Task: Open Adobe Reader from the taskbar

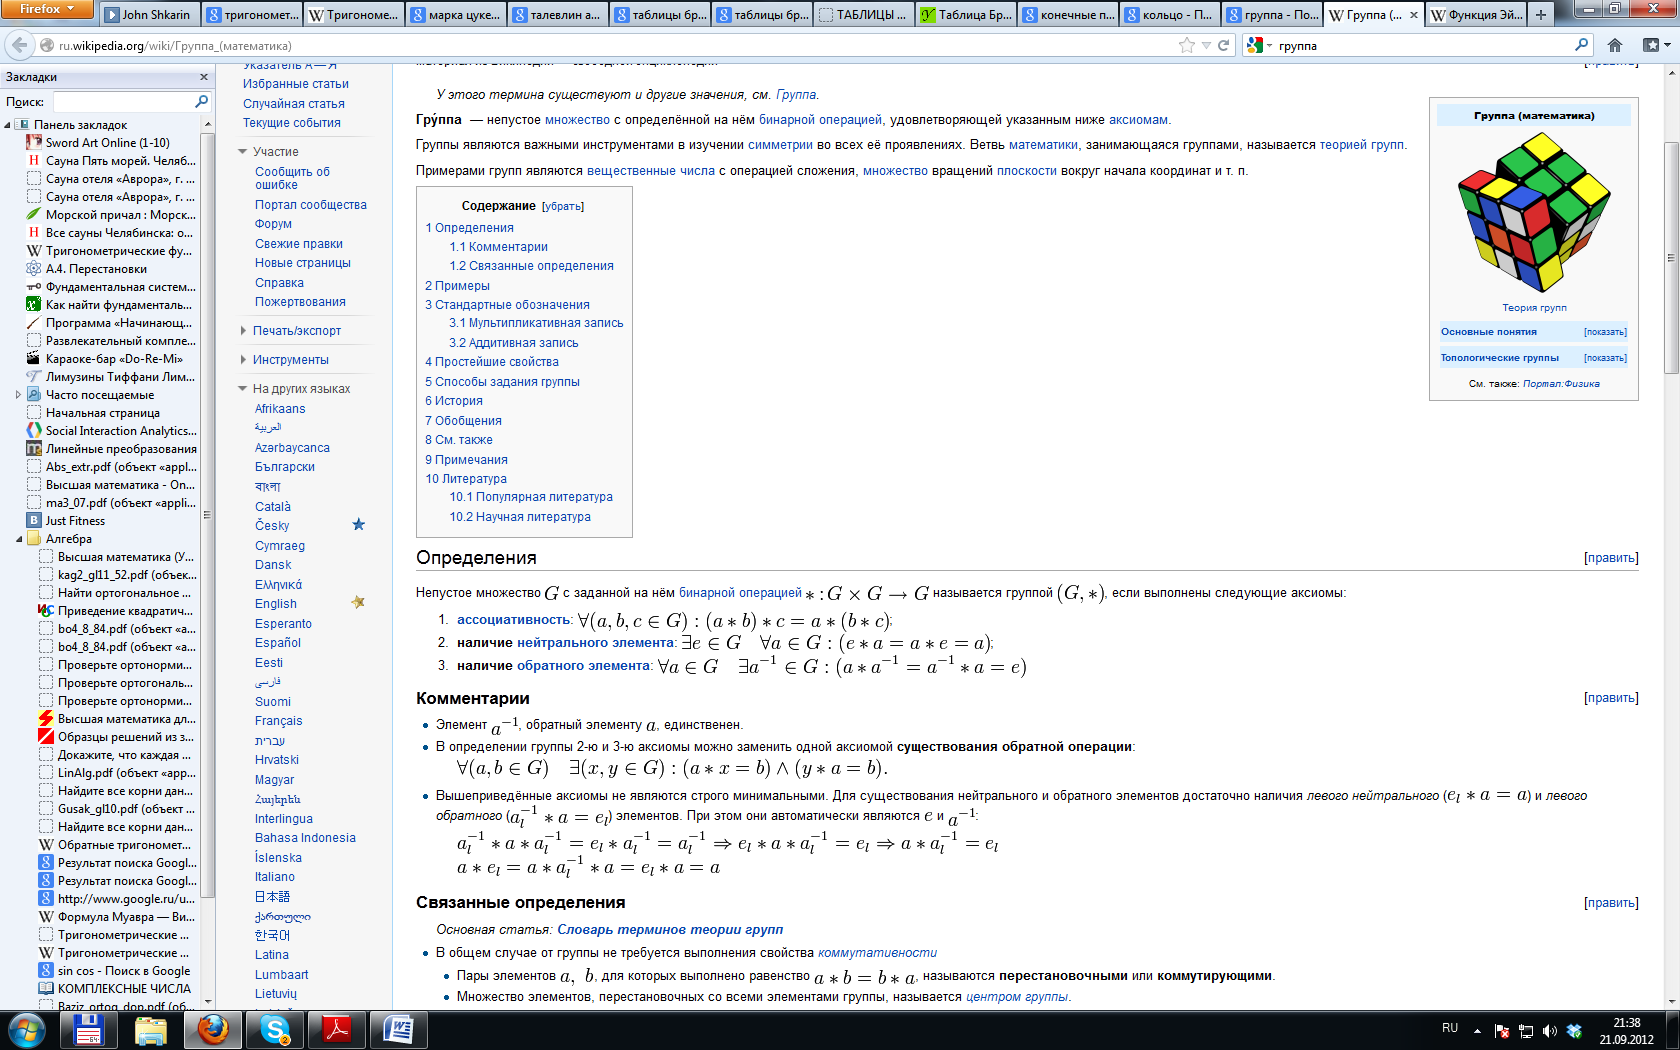Action: [x=337, y=1030]
